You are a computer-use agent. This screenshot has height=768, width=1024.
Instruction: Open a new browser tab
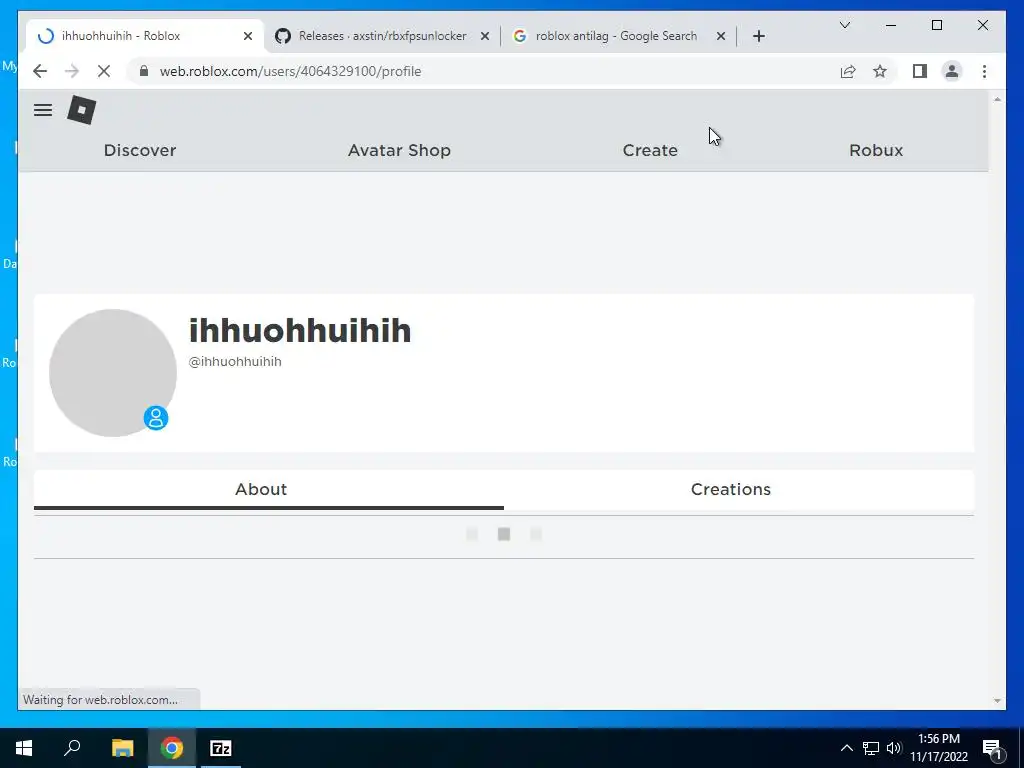coord(758,36)
